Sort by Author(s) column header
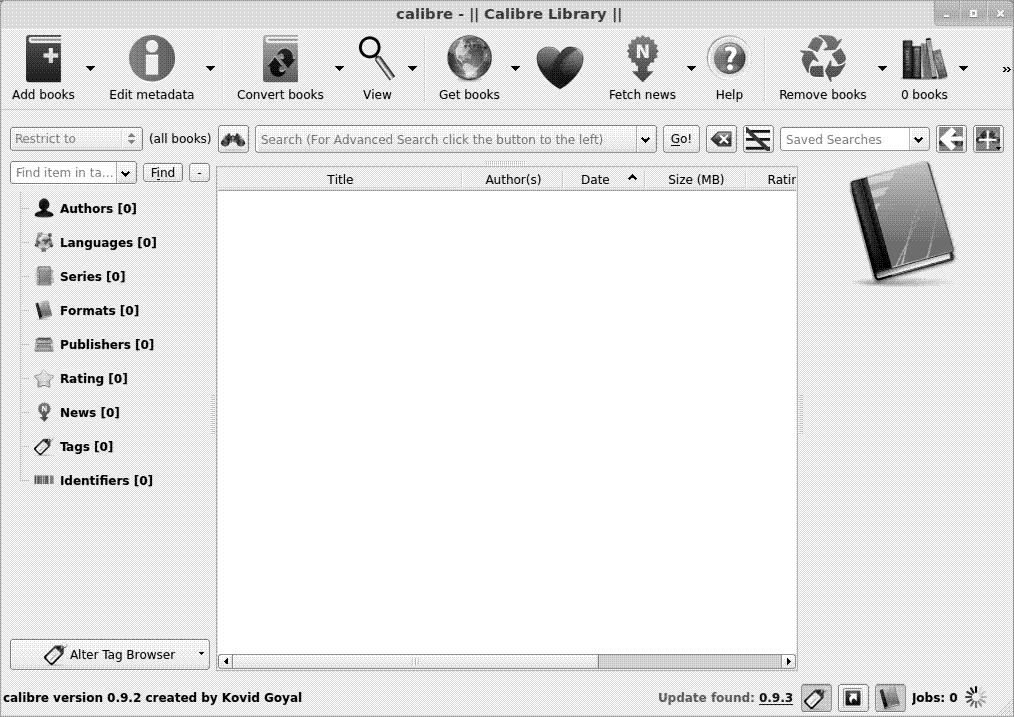Viewport: 1014px width, 717px height. (513, 179)
